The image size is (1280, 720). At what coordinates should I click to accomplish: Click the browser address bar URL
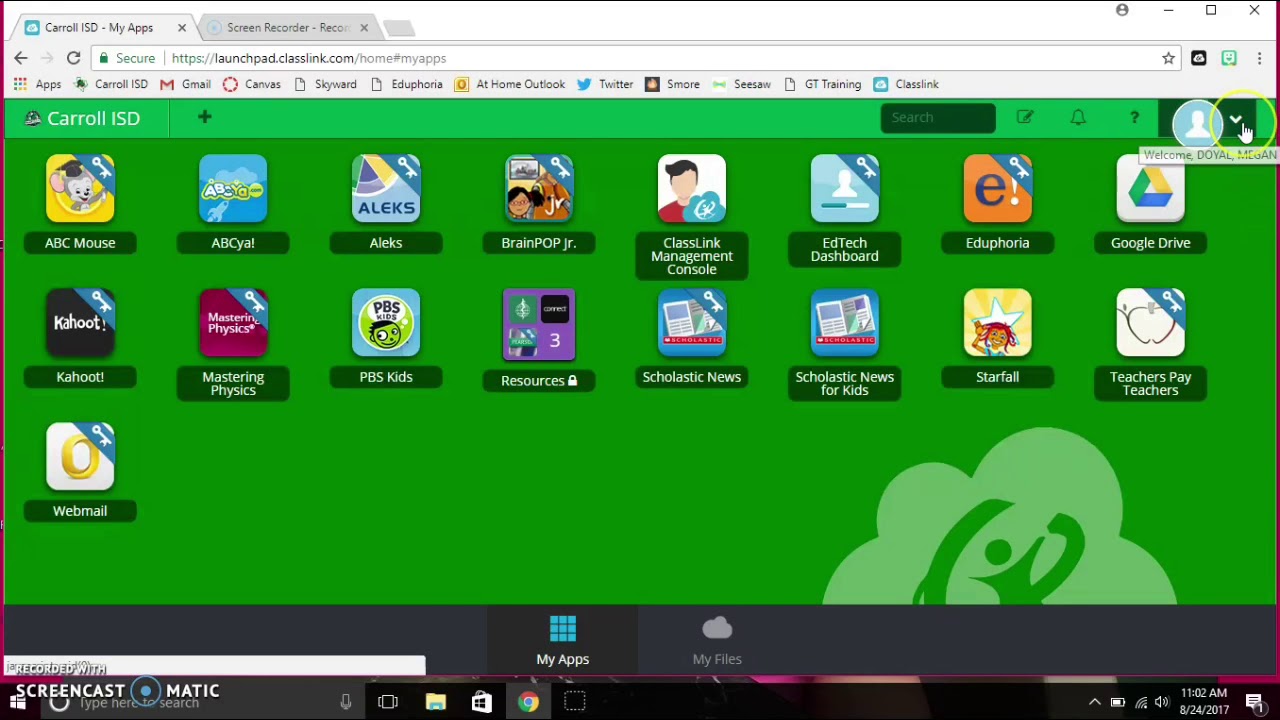(x=309, y=58)
